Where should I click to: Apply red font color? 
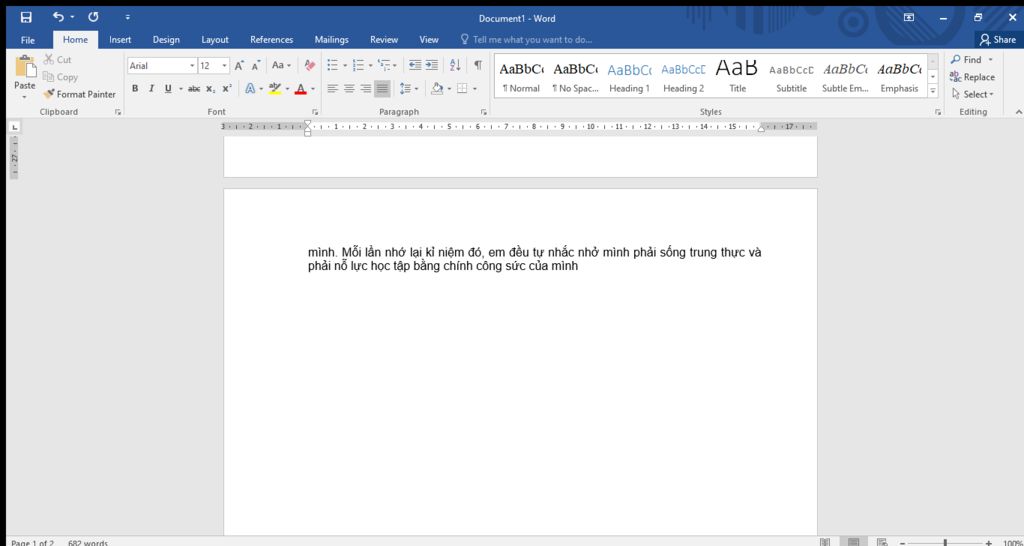300,89
